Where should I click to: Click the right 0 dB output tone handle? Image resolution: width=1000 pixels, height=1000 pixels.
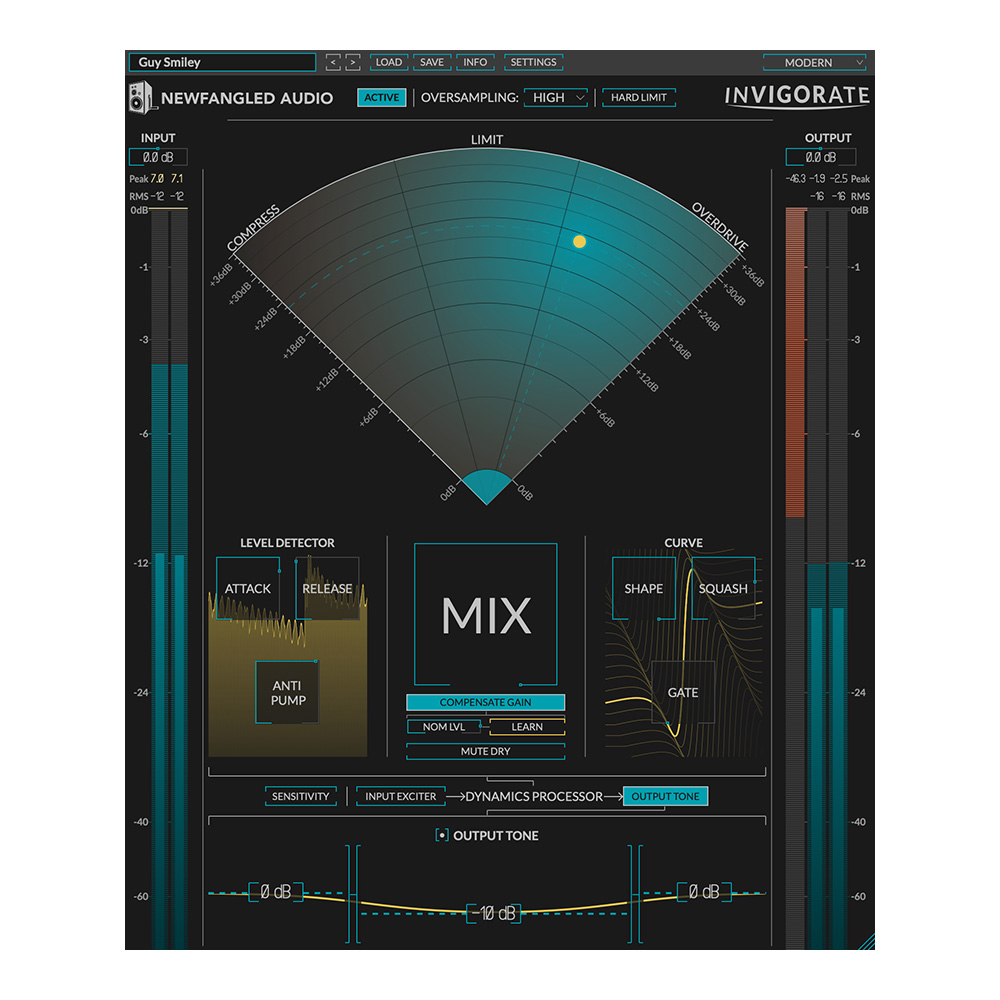(704, 892)
